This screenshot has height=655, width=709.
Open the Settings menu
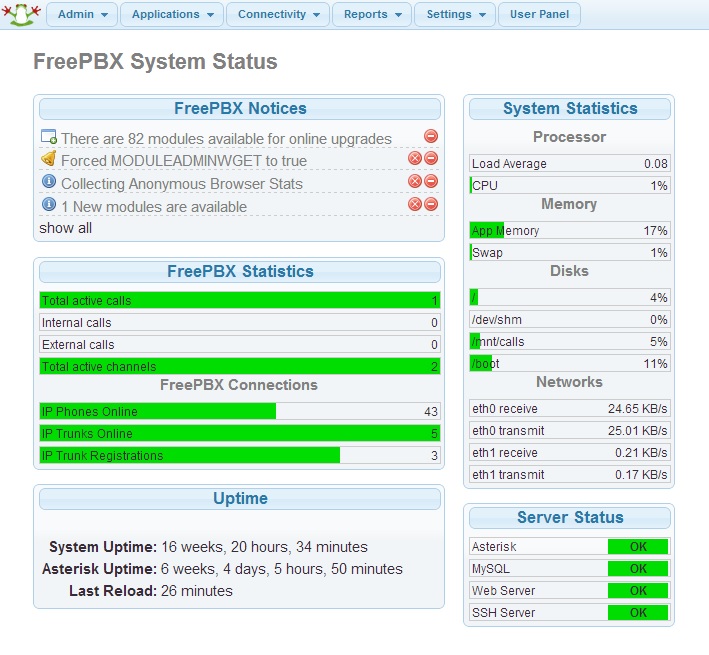(x=455, y=14)
